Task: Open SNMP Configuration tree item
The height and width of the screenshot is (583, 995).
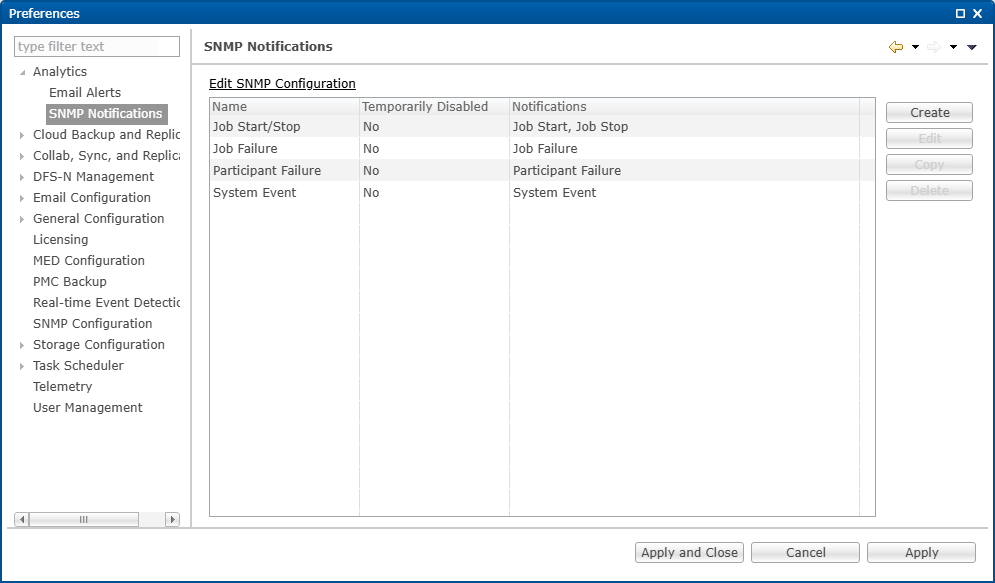Action: (93, 324)
